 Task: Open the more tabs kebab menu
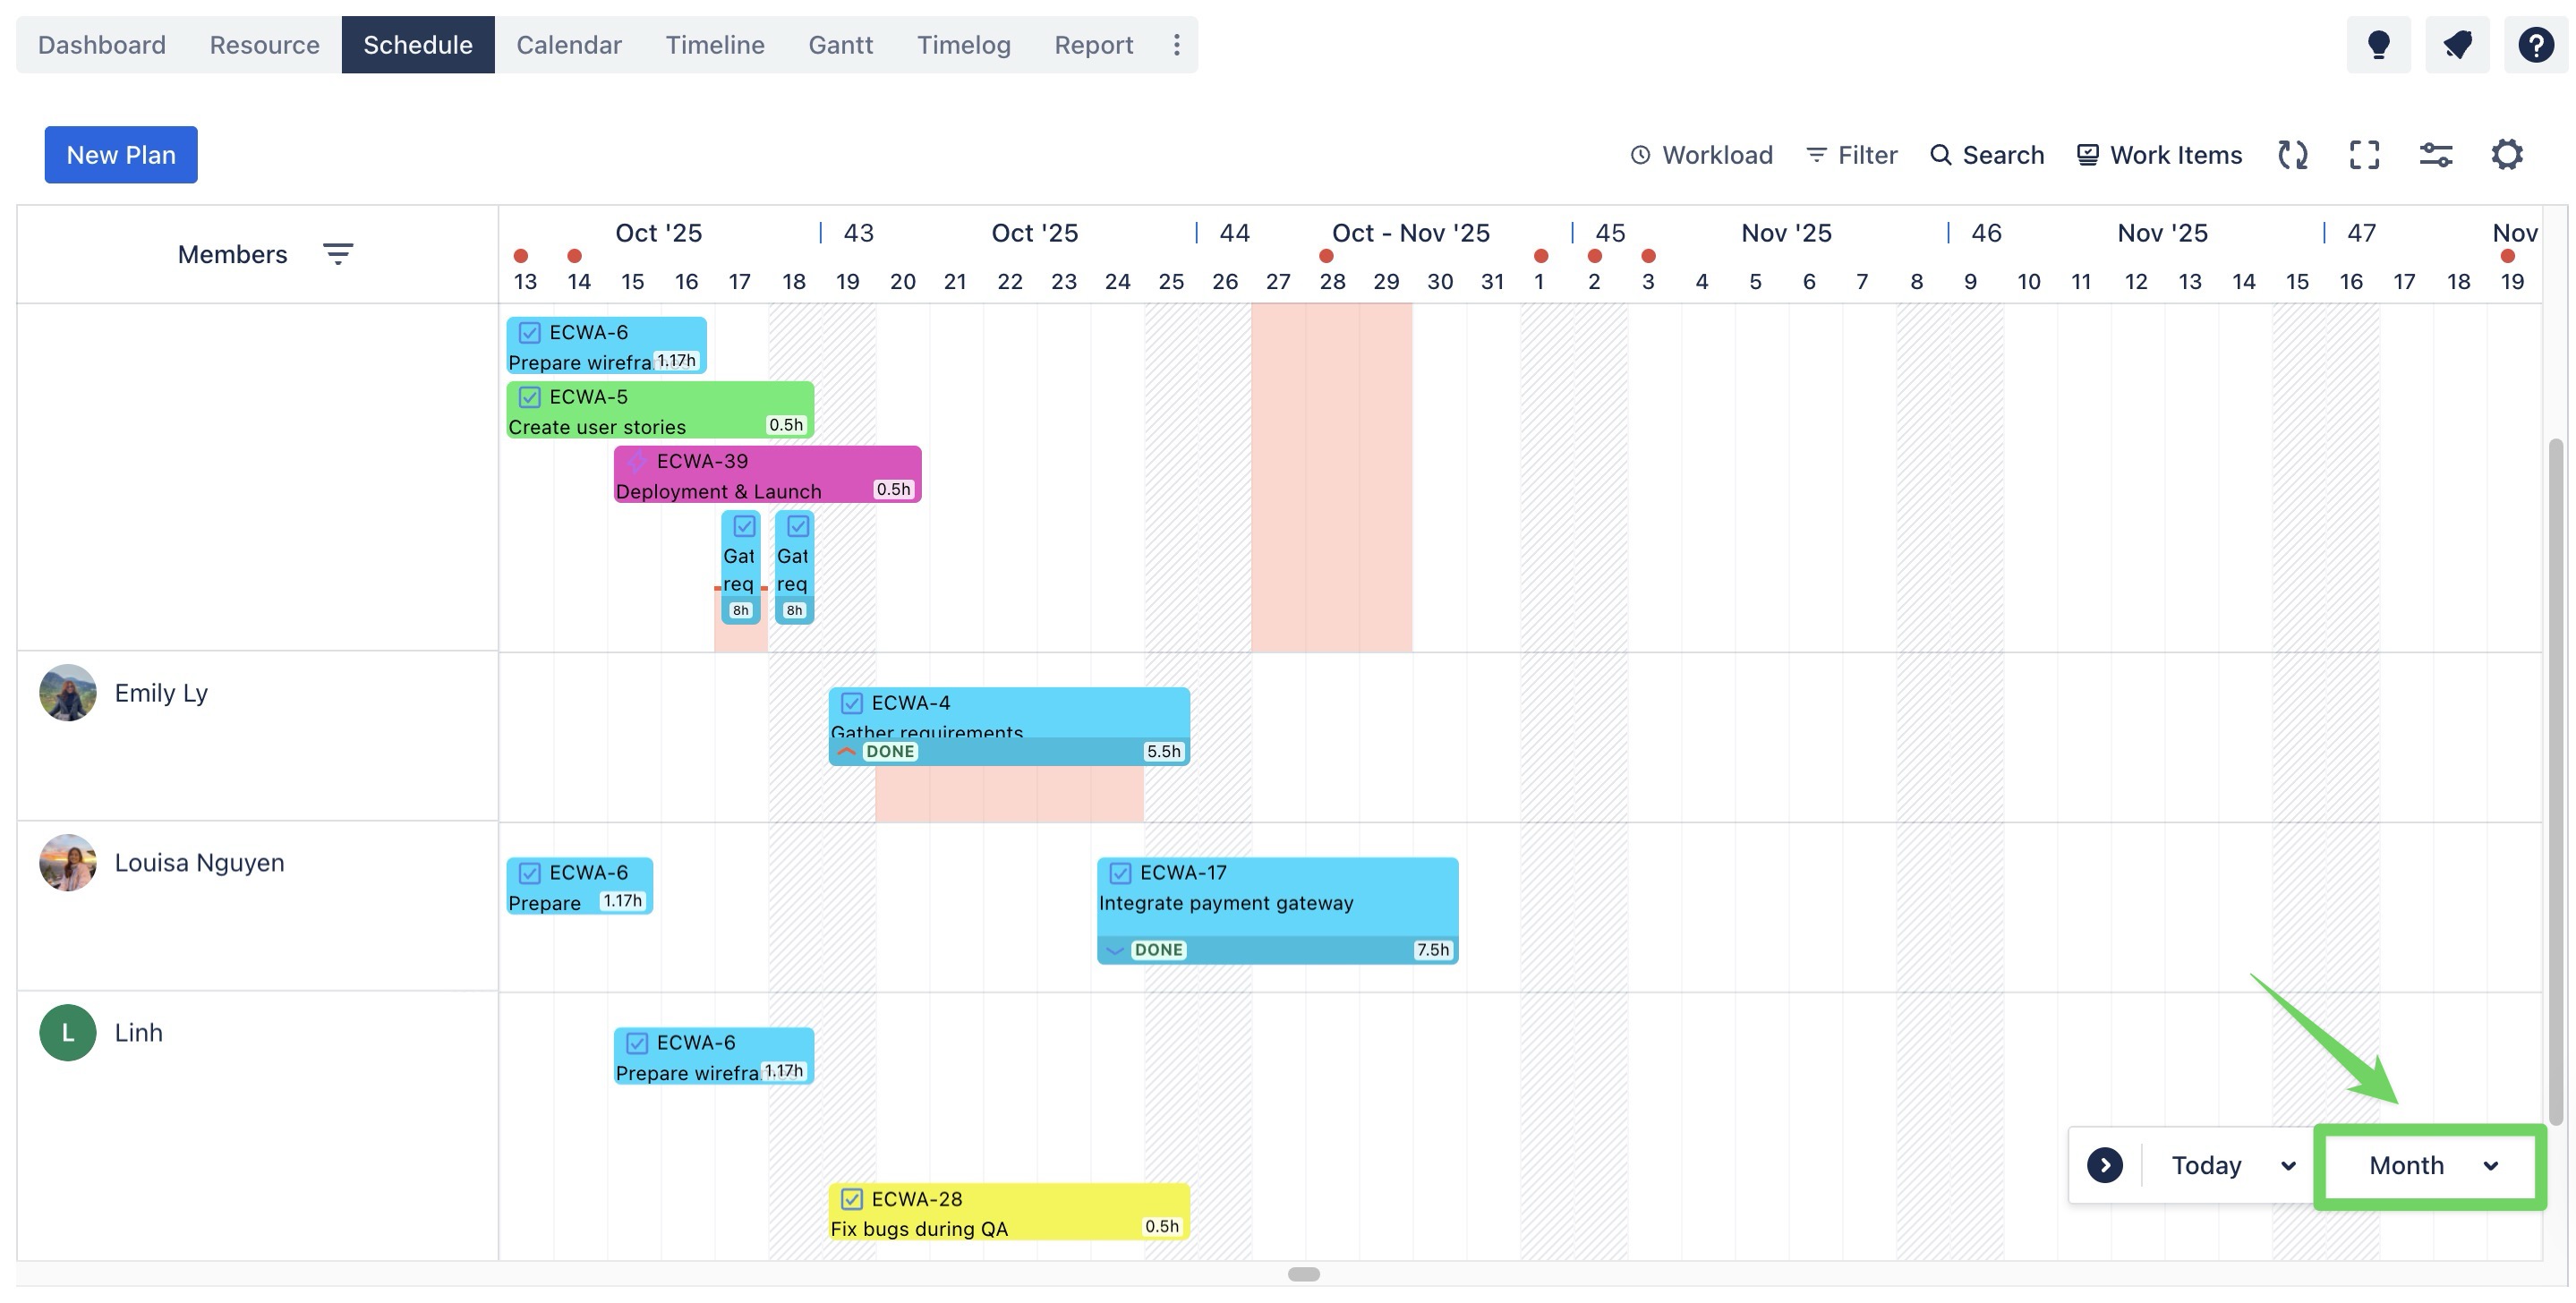point(1176,45)
